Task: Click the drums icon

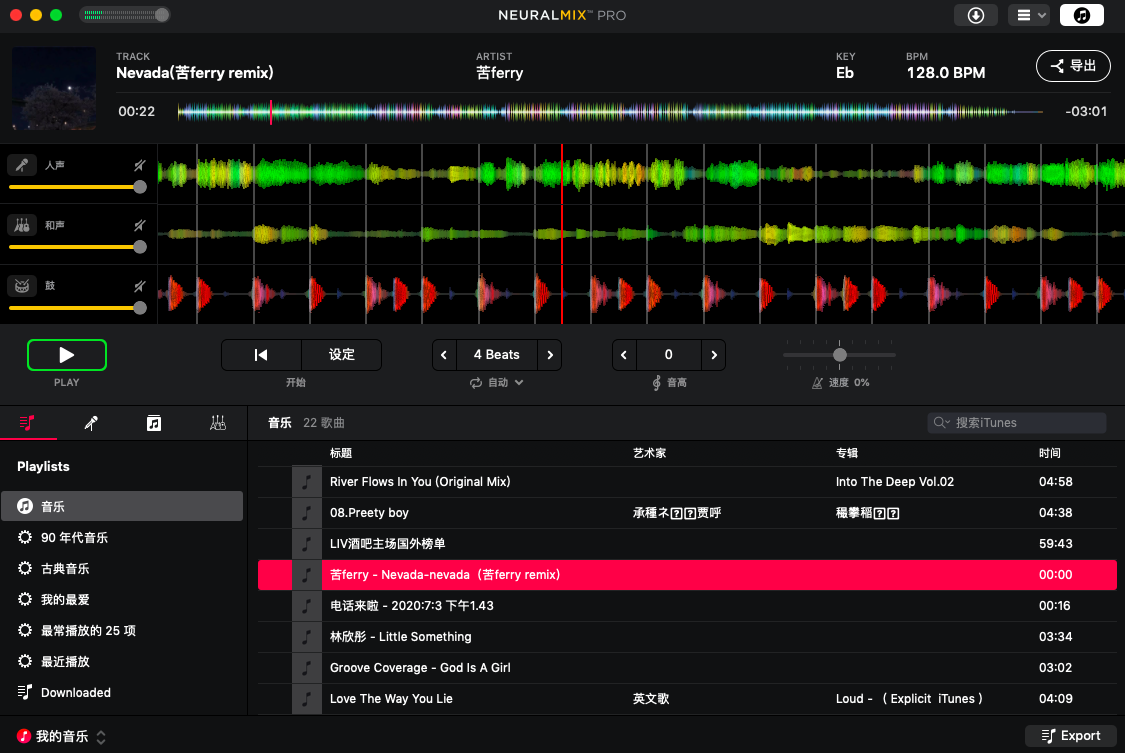Action: [x=22, y=285]
